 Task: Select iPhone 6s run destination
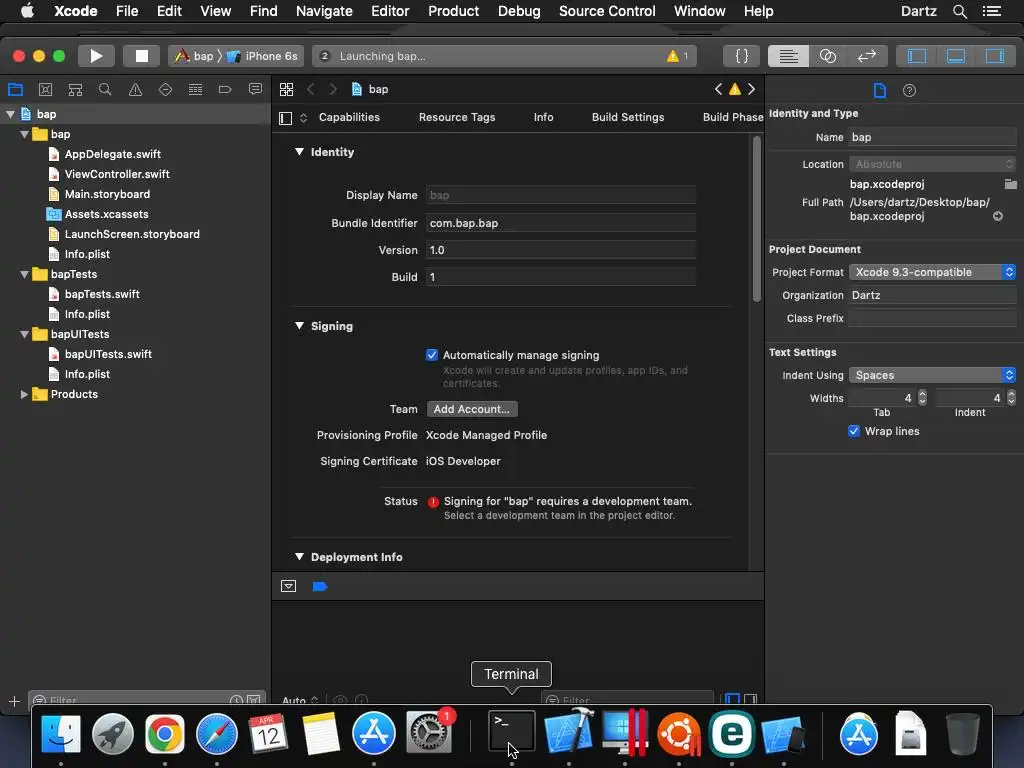pos(263,56)
